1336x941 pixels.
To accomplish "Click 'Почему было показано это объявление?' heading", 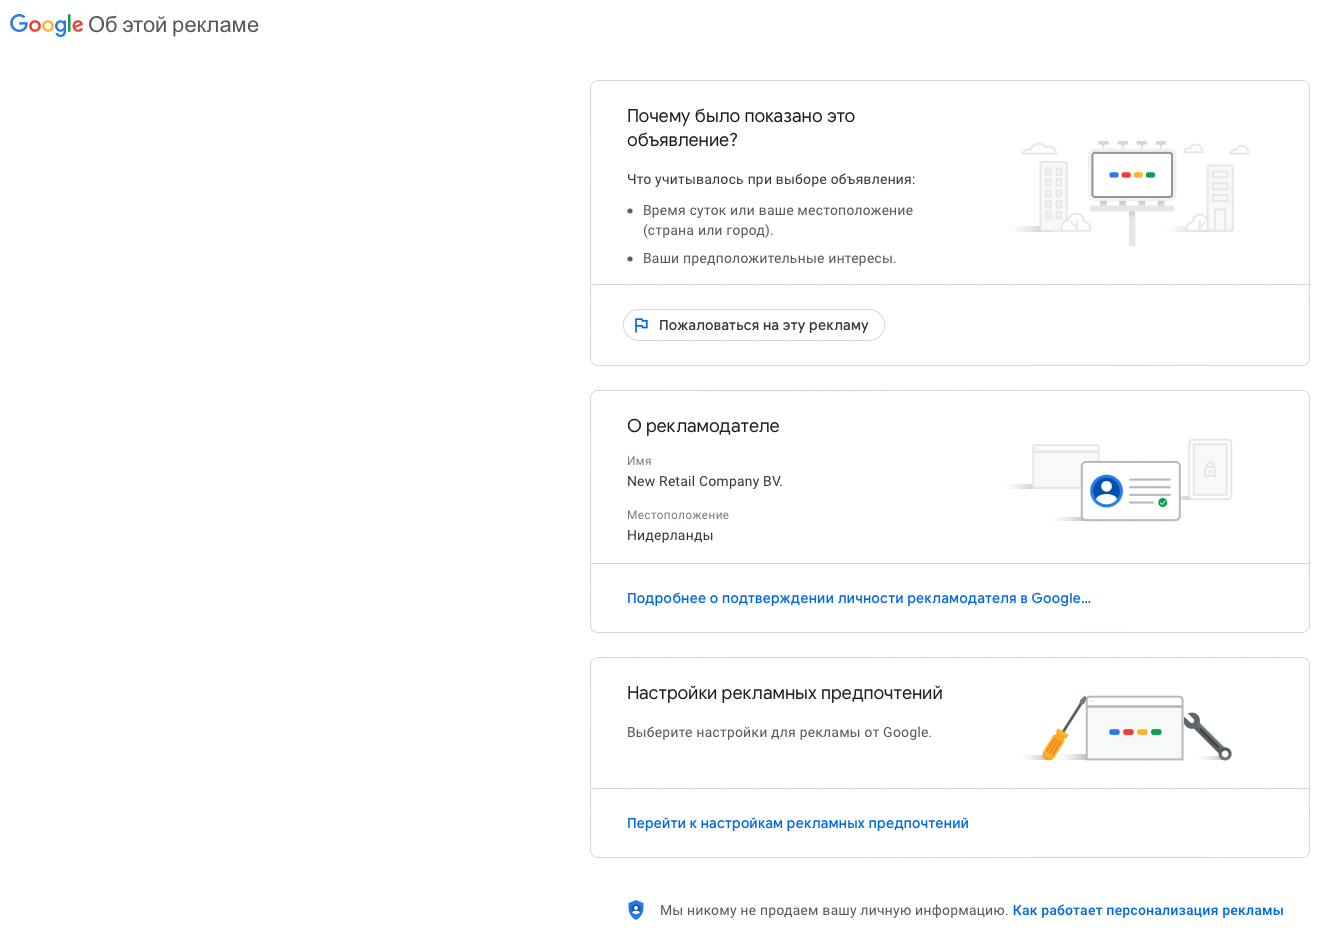I will [x=740, y=127].
